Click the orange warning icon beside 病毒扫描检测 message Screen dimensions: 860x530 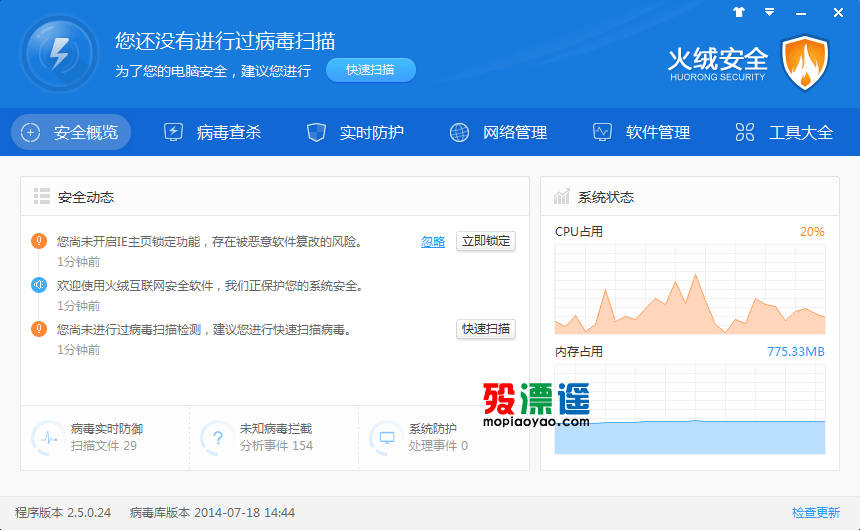[39, 329]
